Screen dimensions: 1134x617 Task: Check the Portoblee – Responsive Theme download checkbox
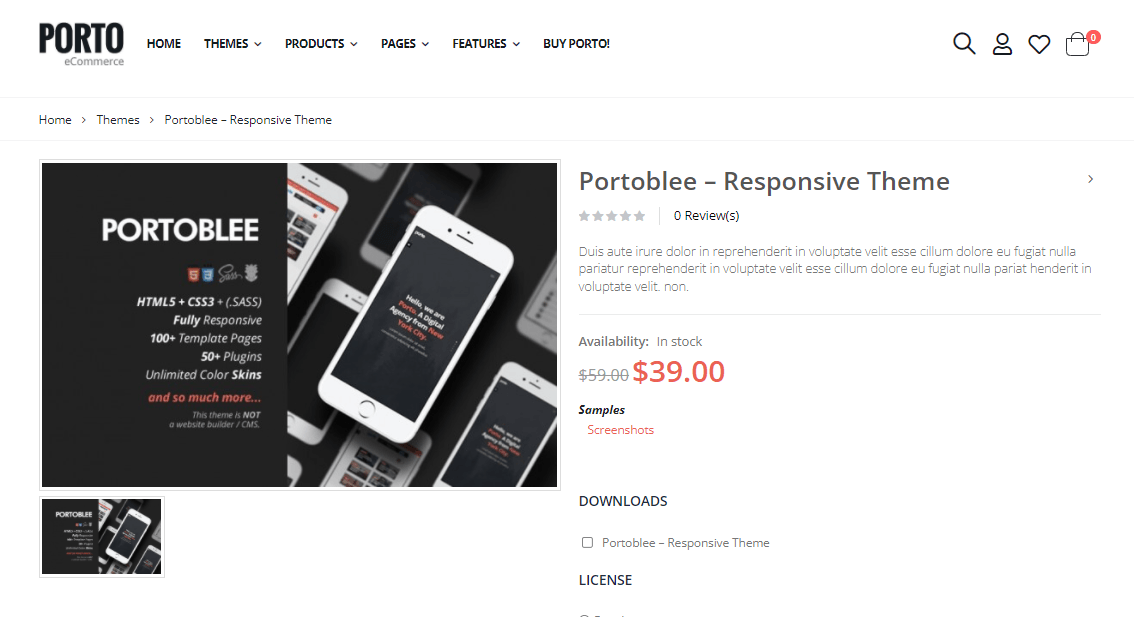click(x=587, y=542)
